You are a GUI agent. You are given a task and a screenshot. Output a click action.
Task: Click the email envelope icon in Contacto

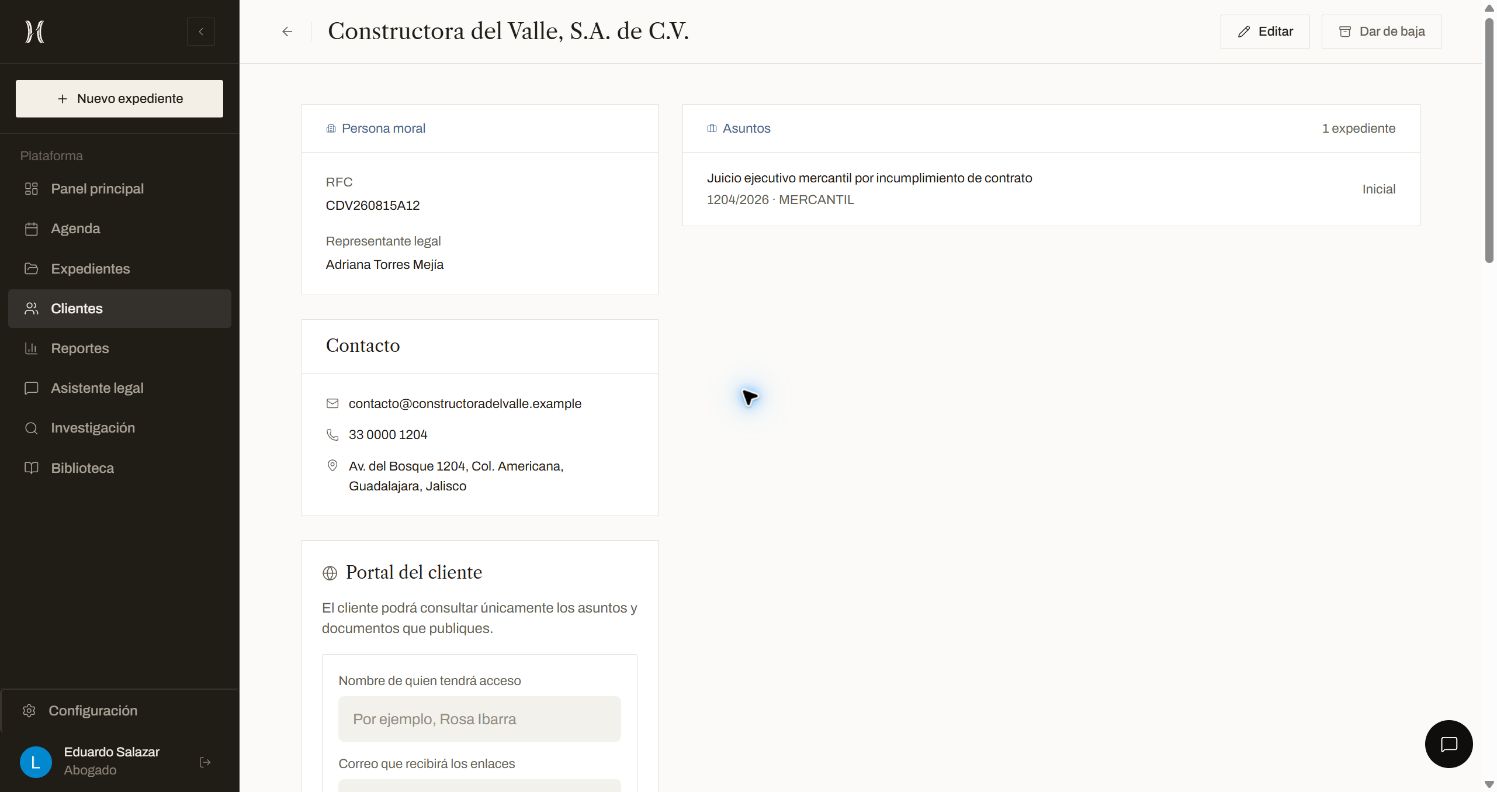[332, 403]
